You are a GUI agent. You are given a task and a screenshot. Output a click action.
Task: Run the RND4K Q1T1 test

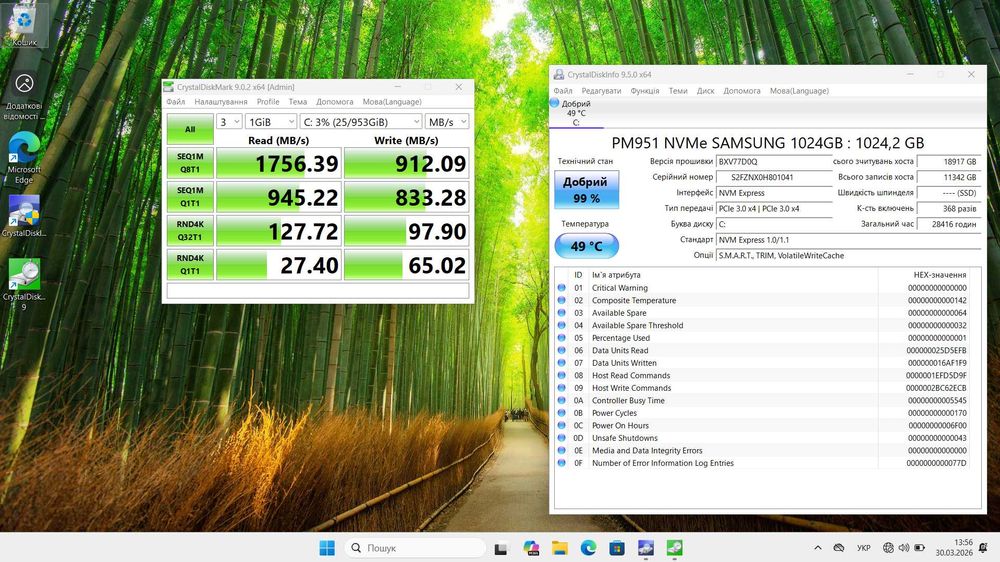click(190, 265)
